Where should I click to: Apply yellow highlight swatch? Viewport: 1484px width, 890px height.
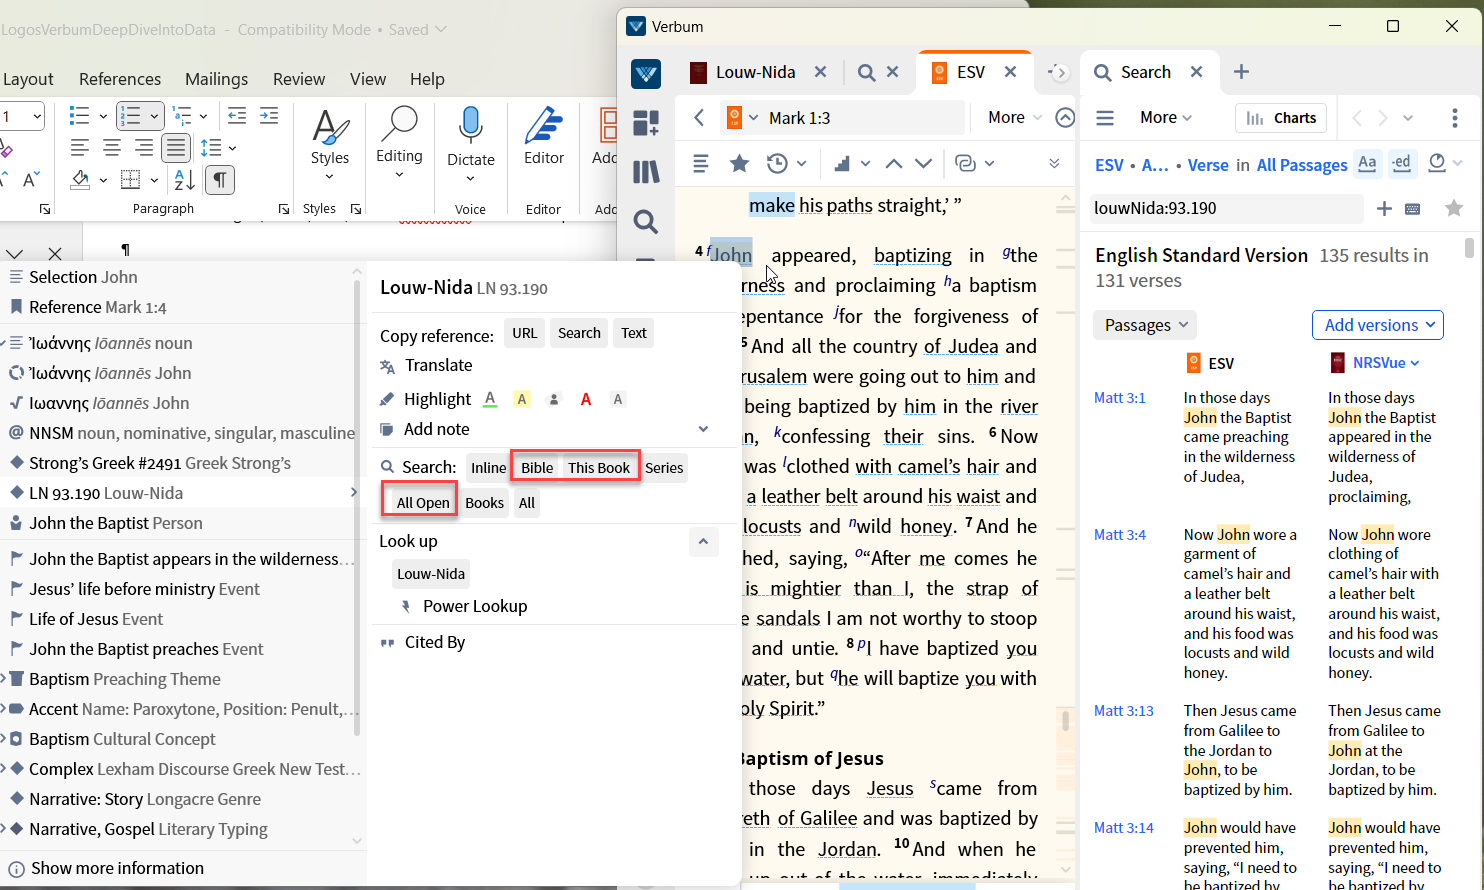click(x=522, y=399)
